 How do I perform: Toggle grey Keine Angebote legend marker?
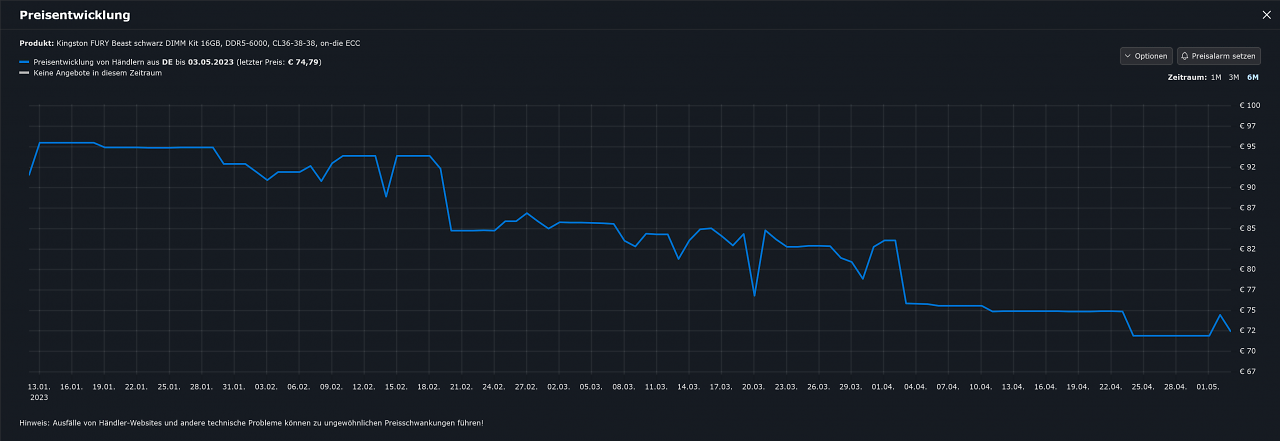(x=24, y=73)
